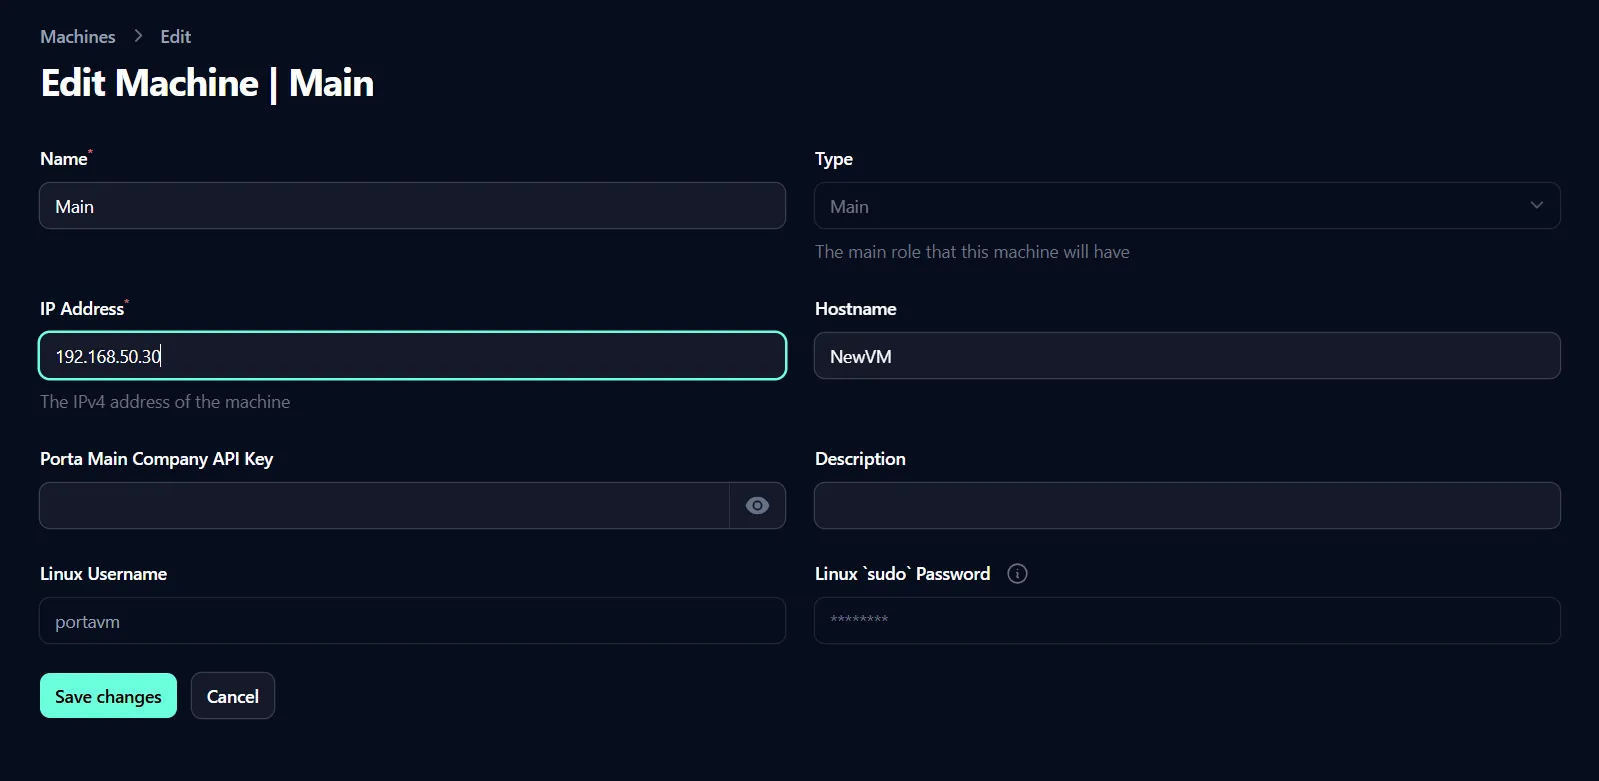Screen dimensions: 1599x781
Task: Focus the Linux sudo Password field
Action: click(x=1187, y=621)
